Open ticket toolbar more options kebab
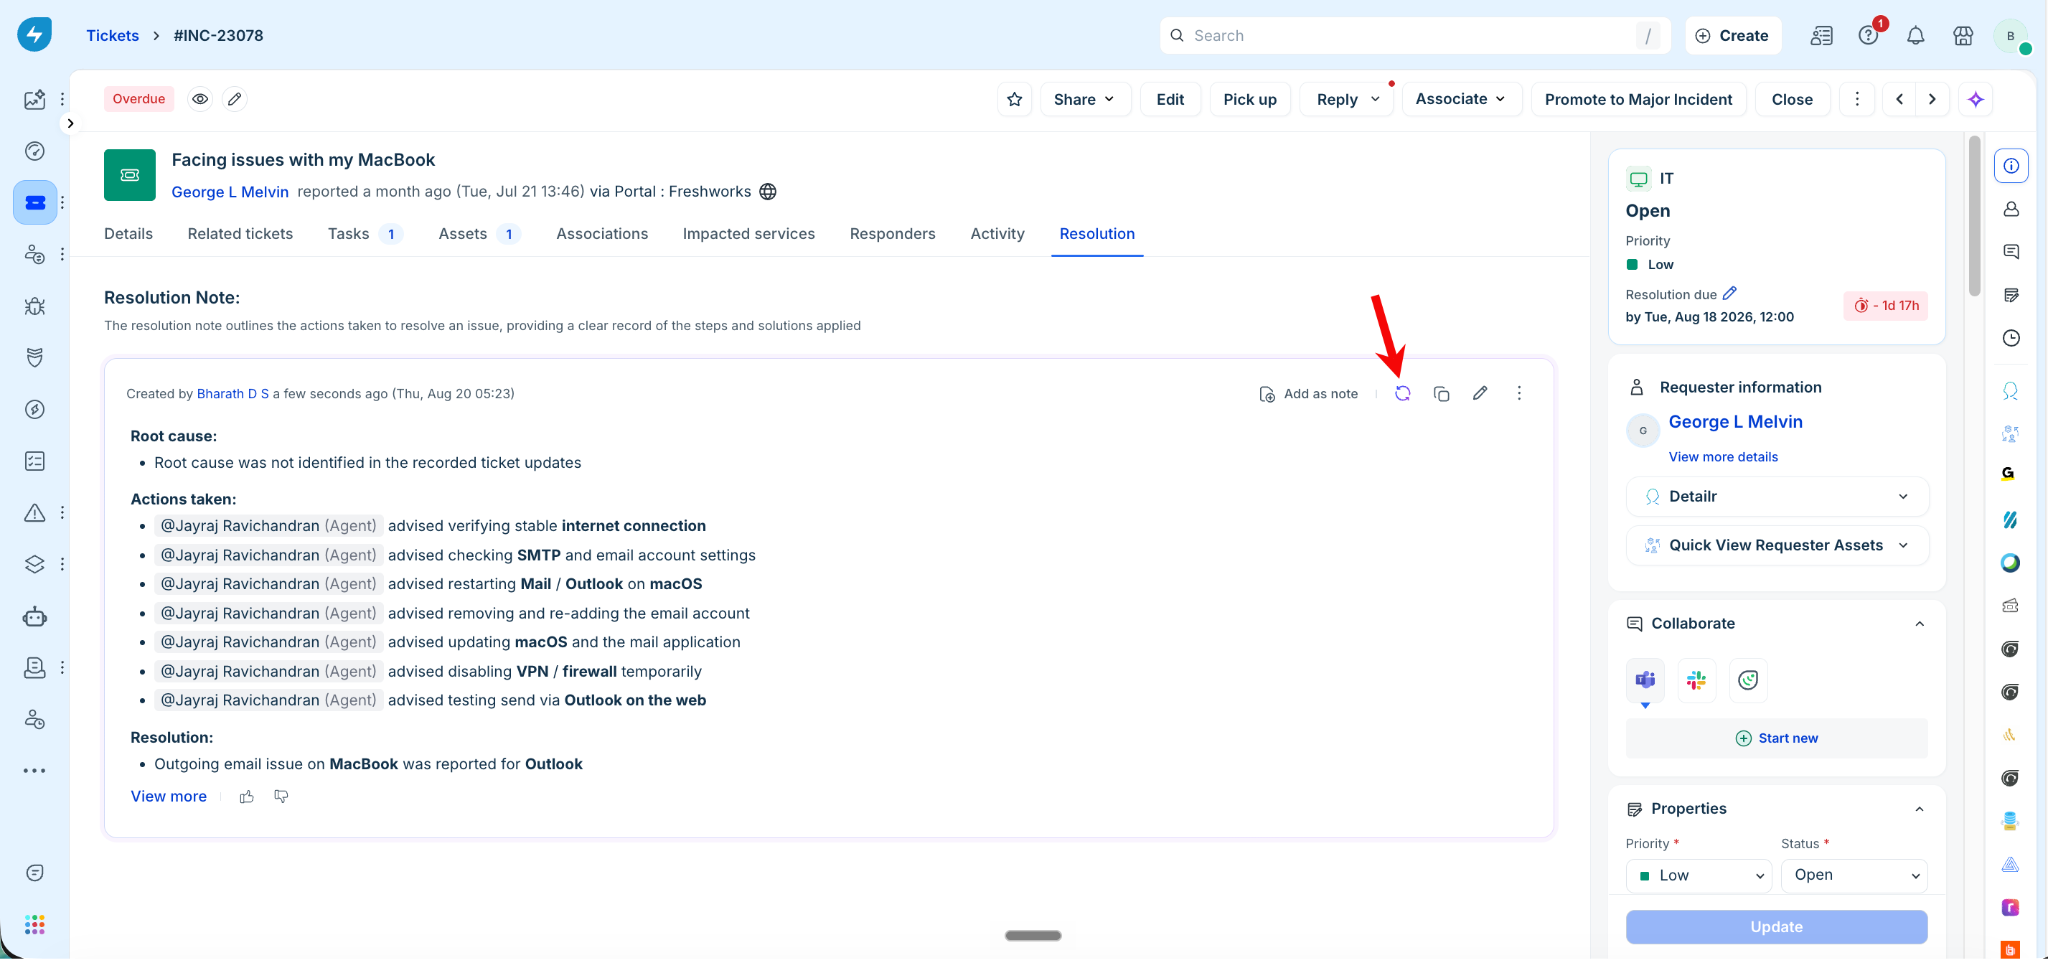 [x=1857, y=99]
